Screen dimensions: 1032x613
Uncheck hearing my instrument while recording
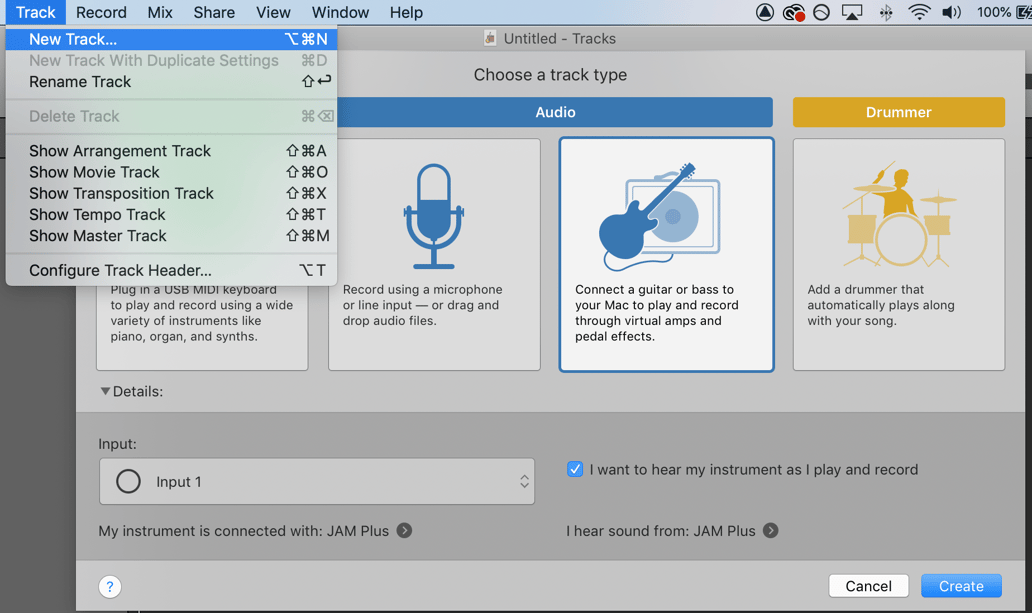[x=575, y=469]
